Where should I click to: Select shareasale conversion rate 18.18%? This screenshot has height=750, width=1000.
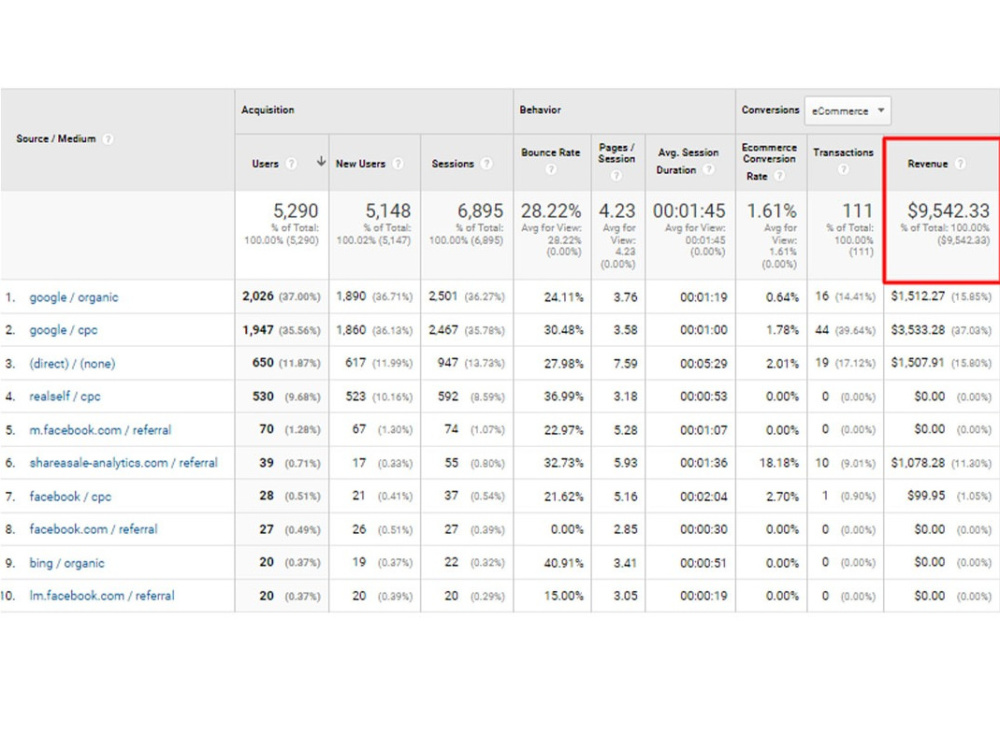(x=779, y=462)
